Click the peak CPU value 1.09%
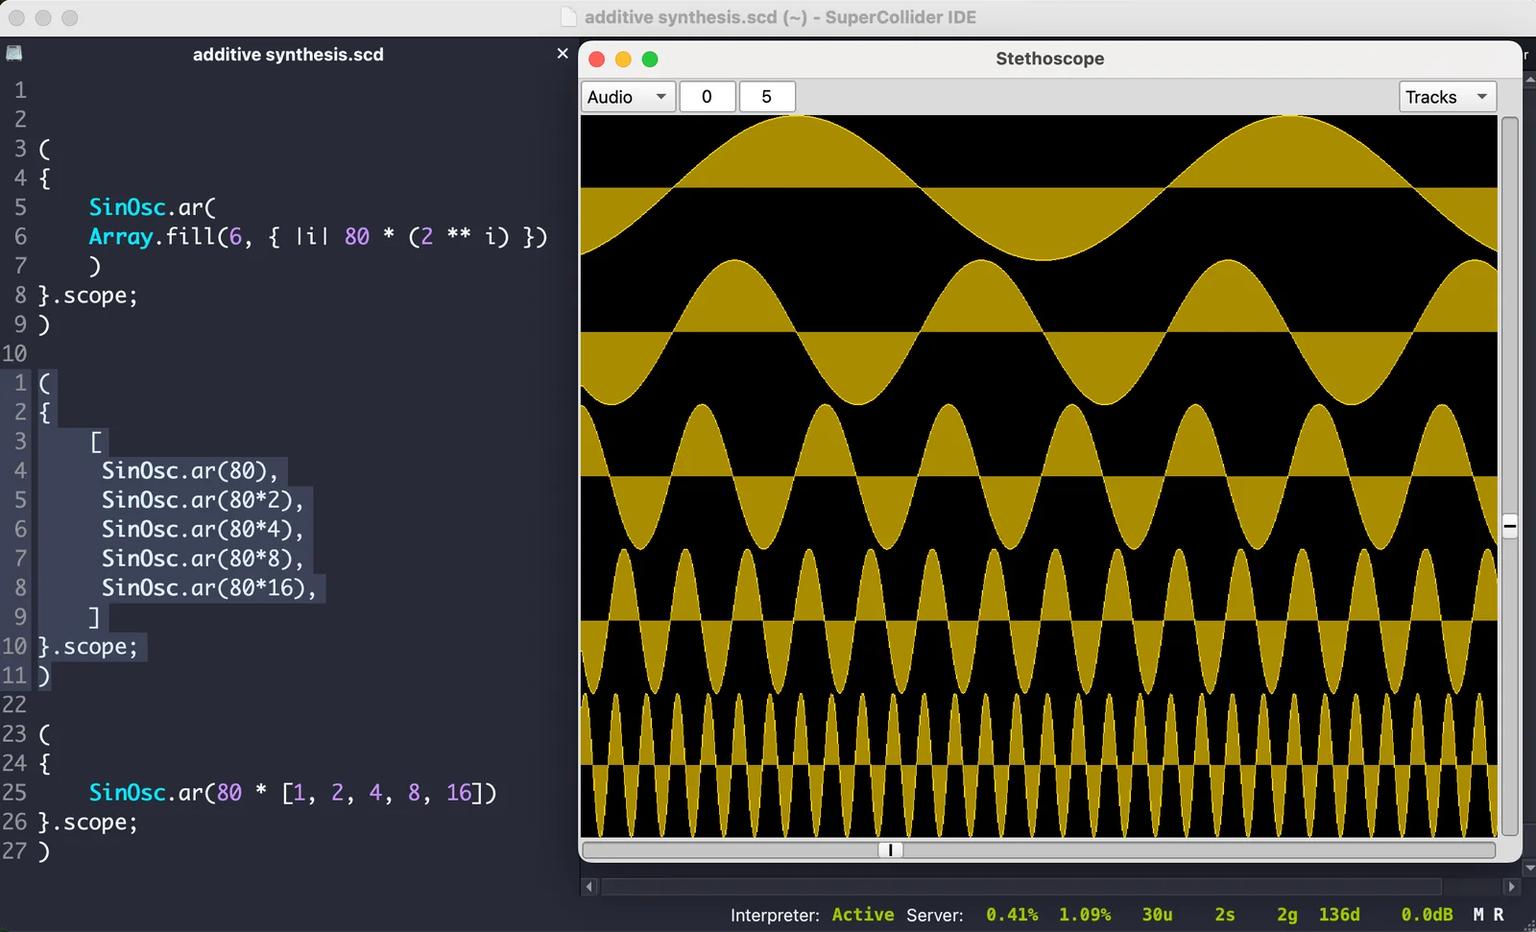 tap(1085, 914)
